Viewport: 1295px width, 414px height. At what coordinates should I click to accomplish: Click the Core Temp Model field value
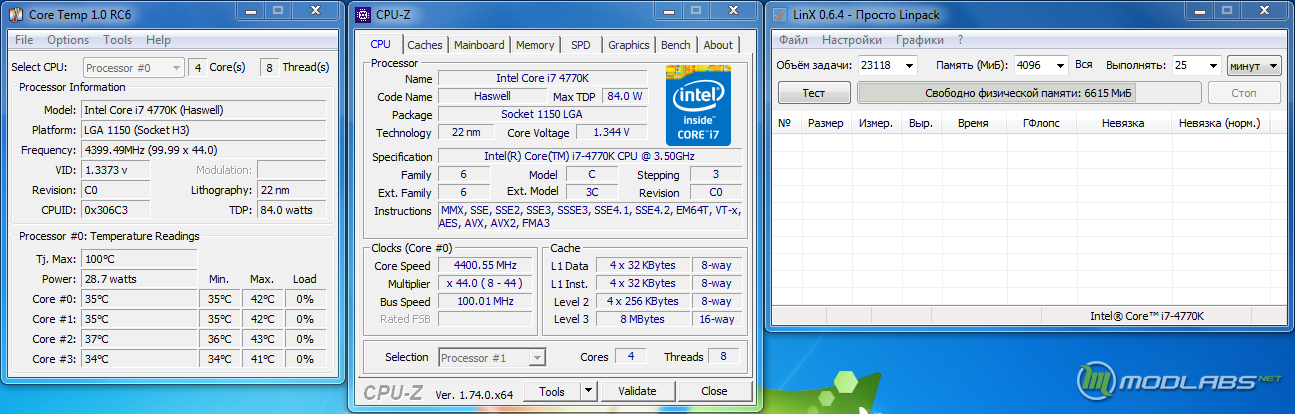point(203,110)
